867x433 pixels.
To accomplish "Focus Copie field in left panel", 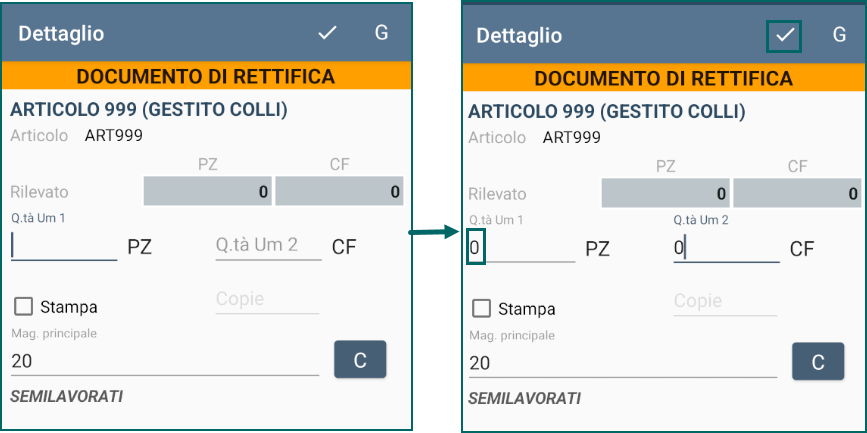I will (x=267, y=300).
